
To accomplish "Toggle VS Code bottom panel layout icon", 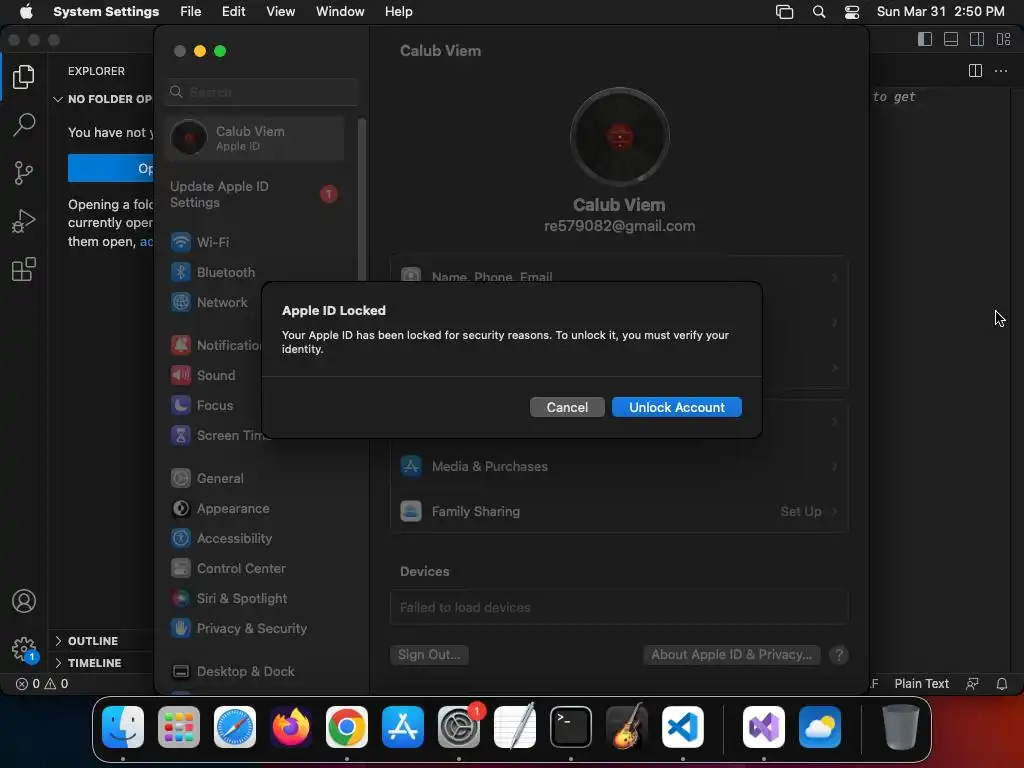I will 951,39.
